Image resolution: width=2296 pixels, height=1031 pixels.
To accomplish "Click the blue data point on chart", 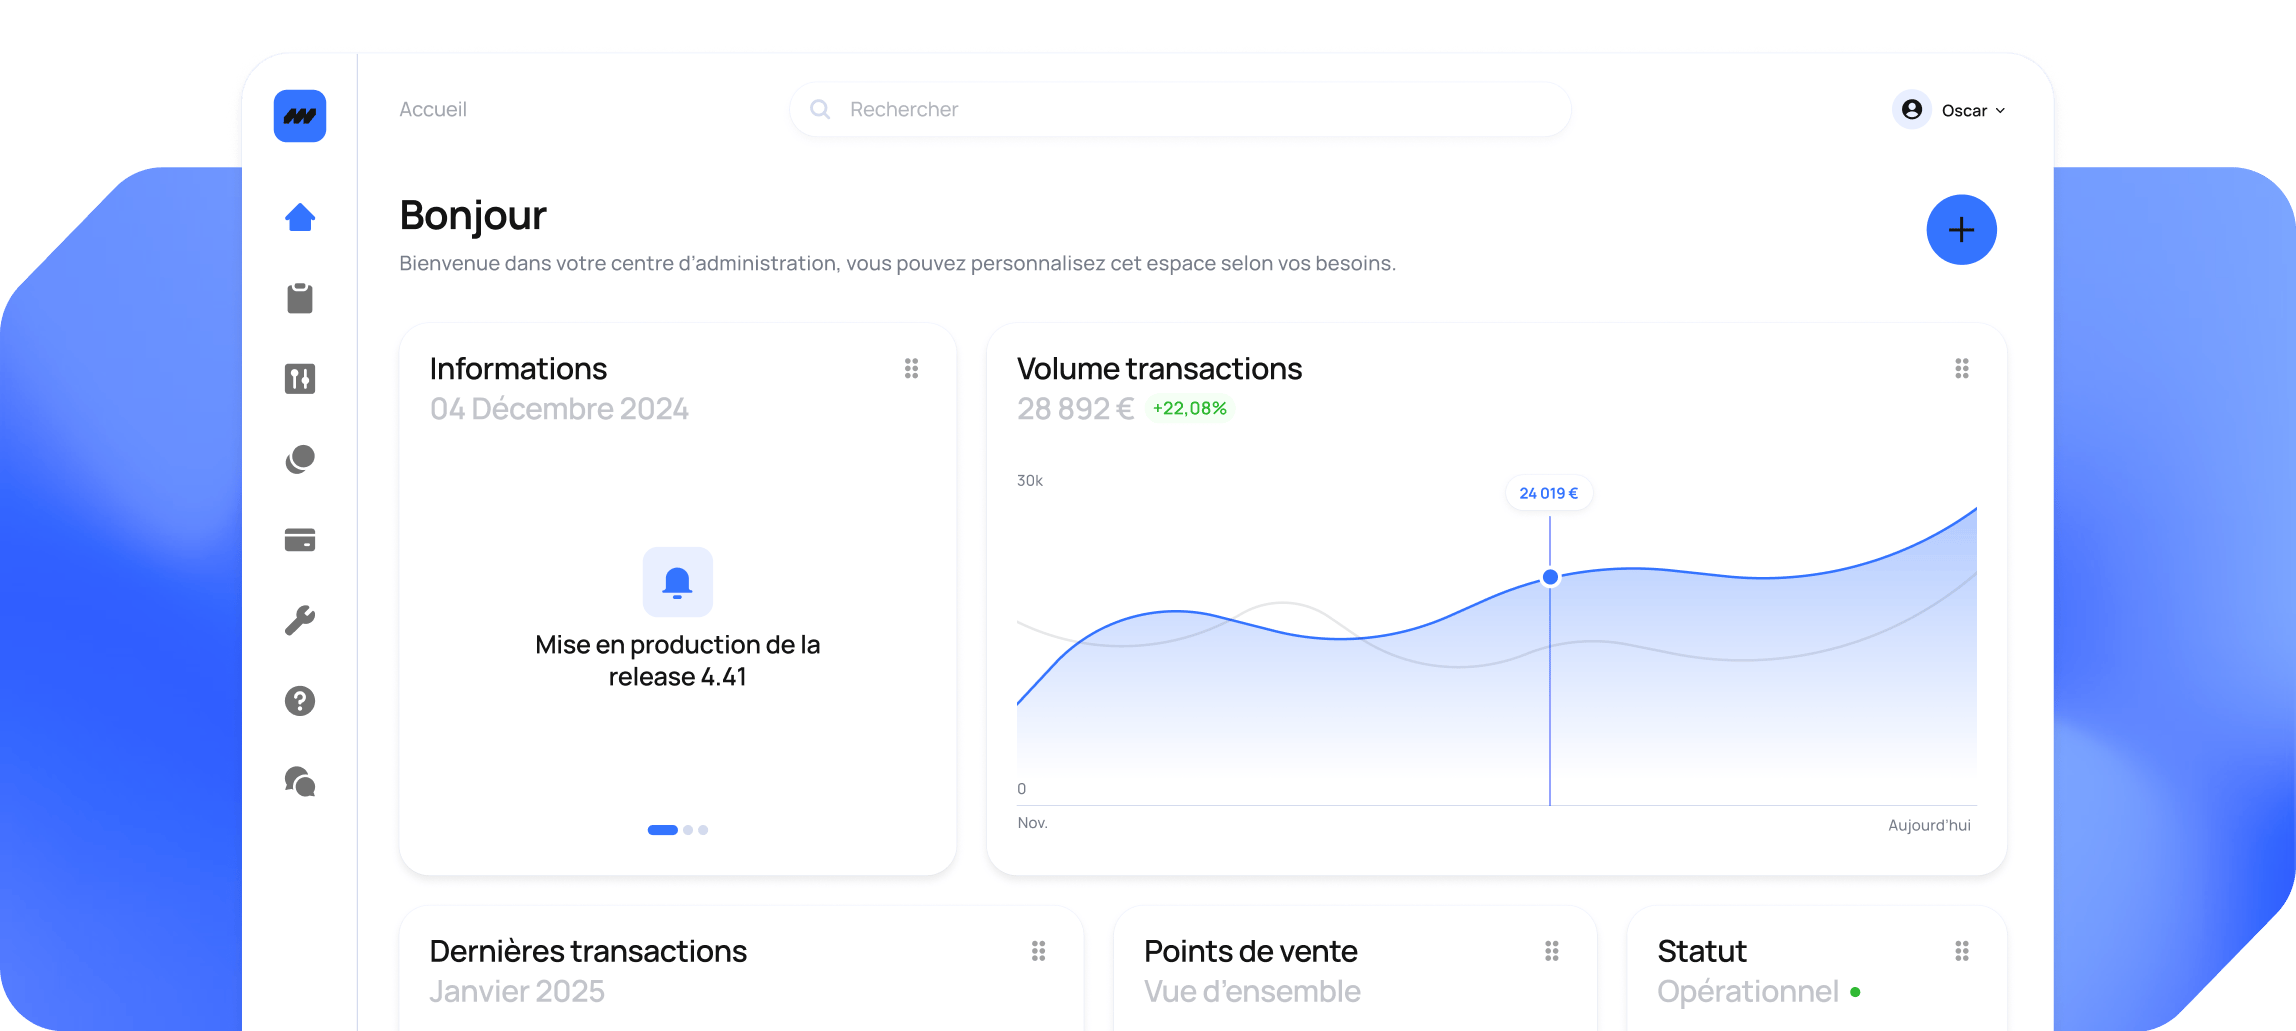I will [x=1550, y=577].
